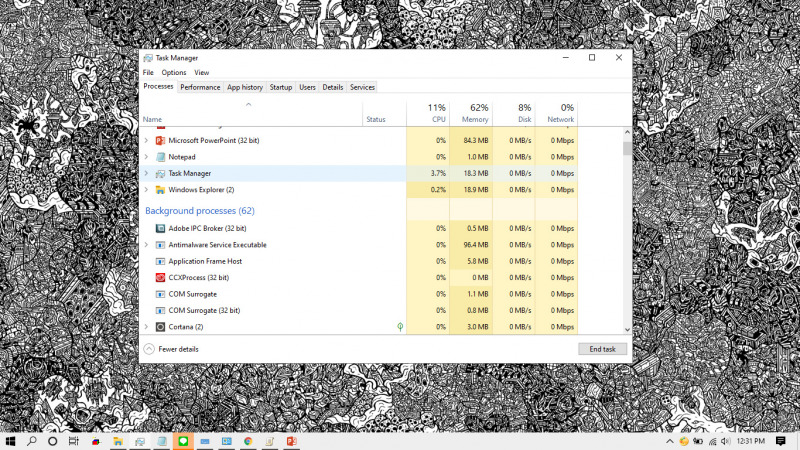Click the sort arrow above the Name column
This screenshot has height=450, width=800.
248,105
